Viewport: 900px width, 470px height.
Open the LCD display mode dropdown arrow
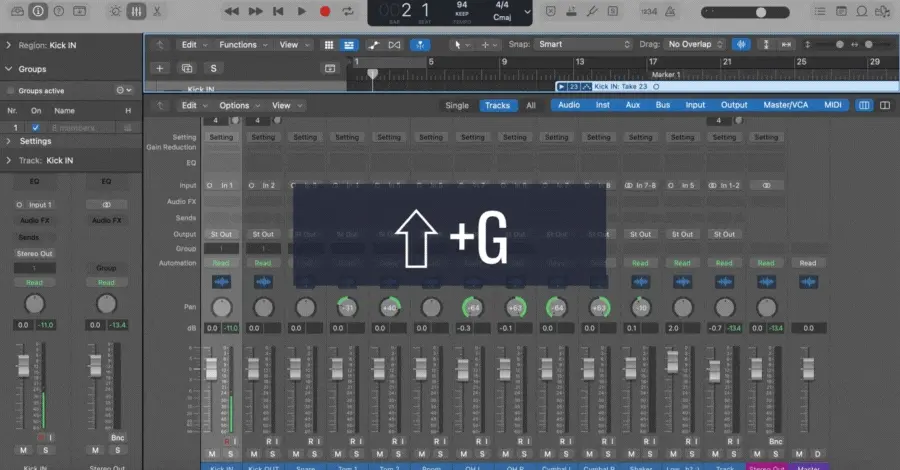click(527, 12)
